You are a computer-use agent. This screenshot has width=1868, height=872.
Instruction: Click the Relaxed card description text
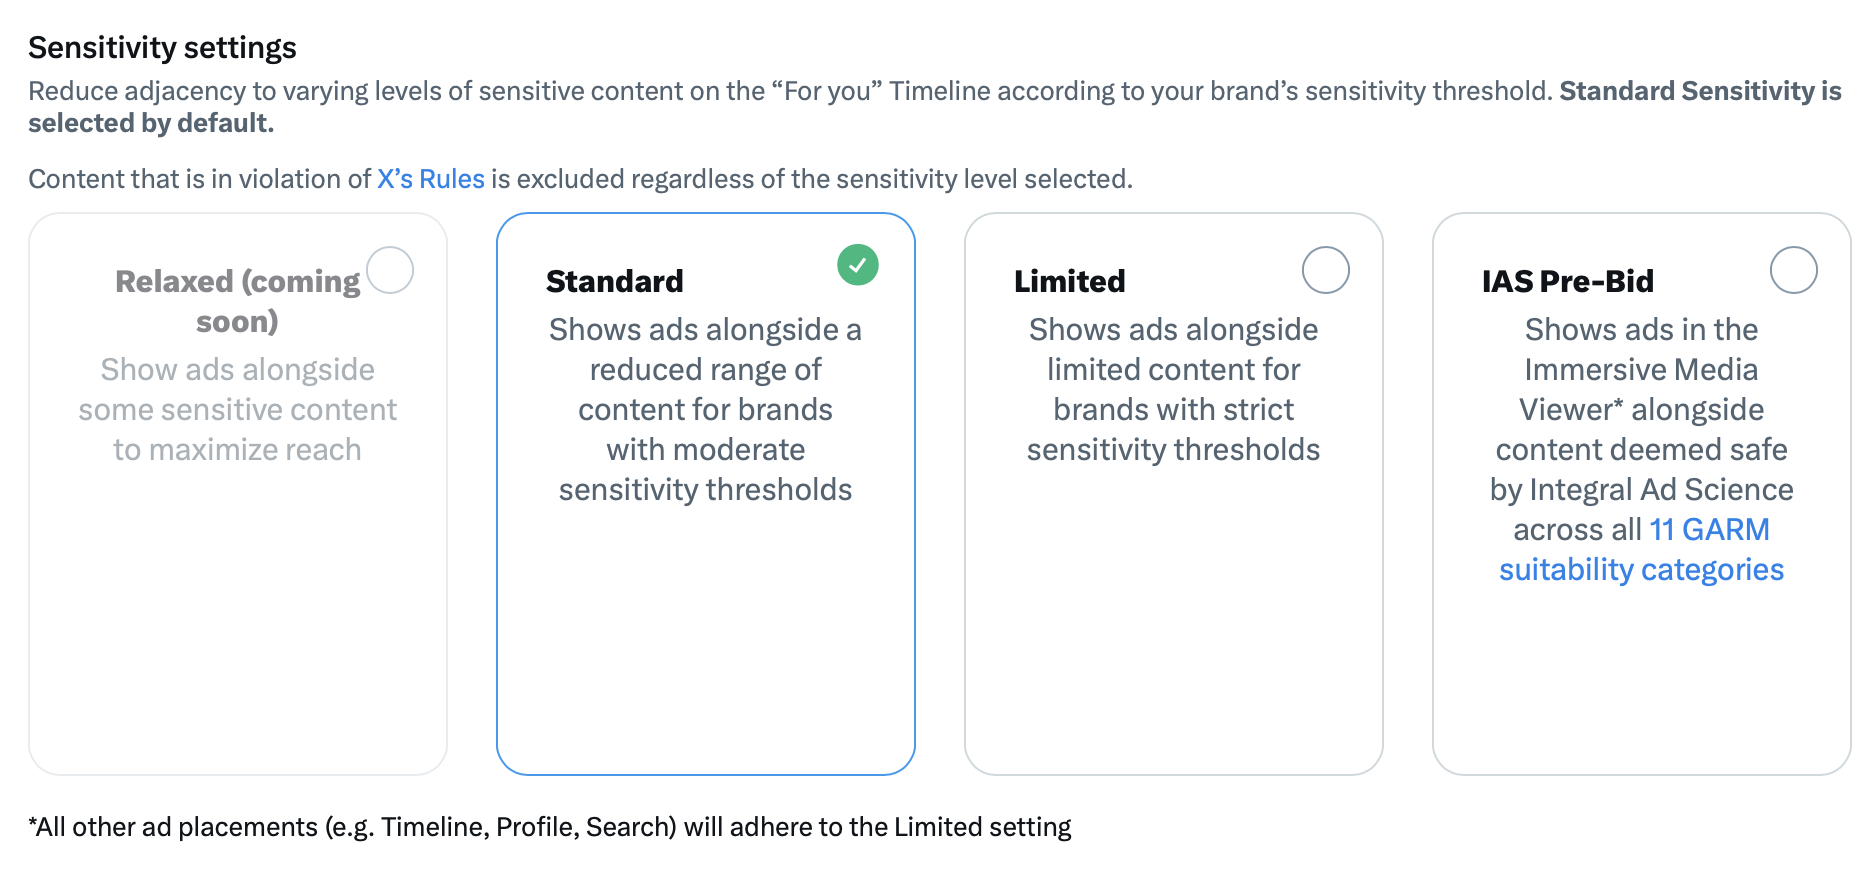pos(238,409)
